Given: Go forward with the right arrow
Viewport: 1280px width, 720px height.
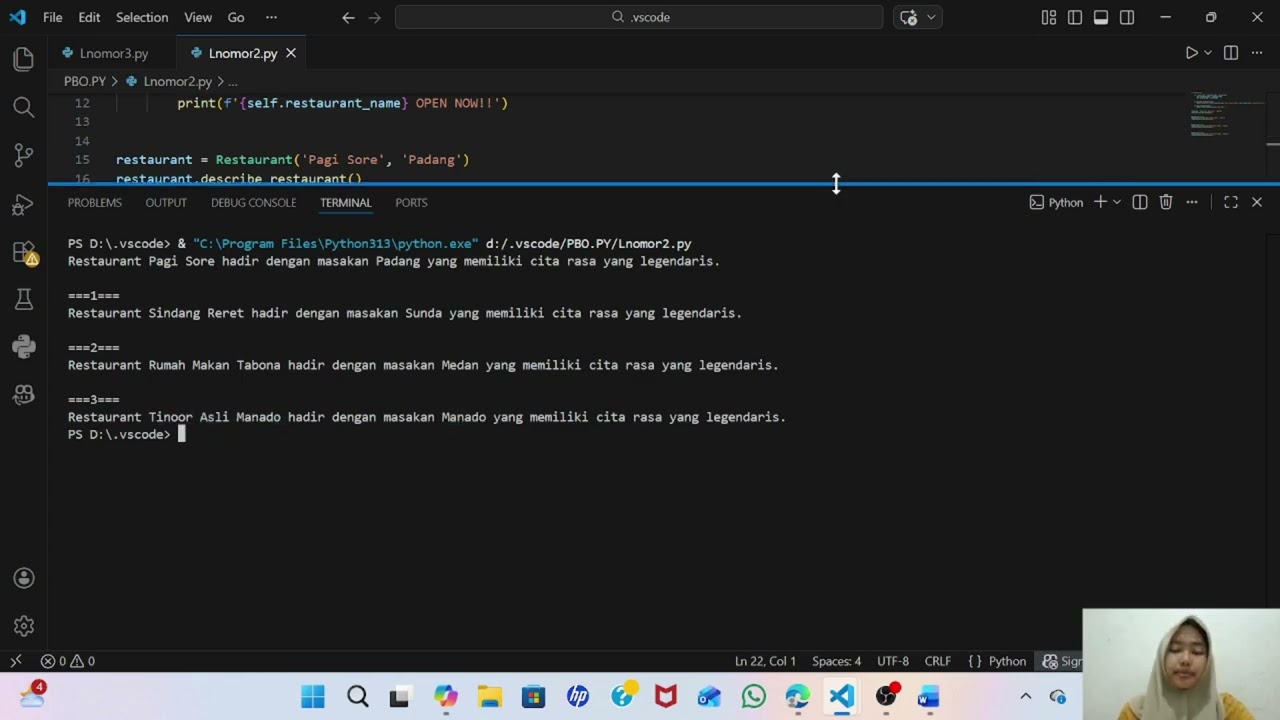Looking at the screenshot, I should tap(375, 17).
